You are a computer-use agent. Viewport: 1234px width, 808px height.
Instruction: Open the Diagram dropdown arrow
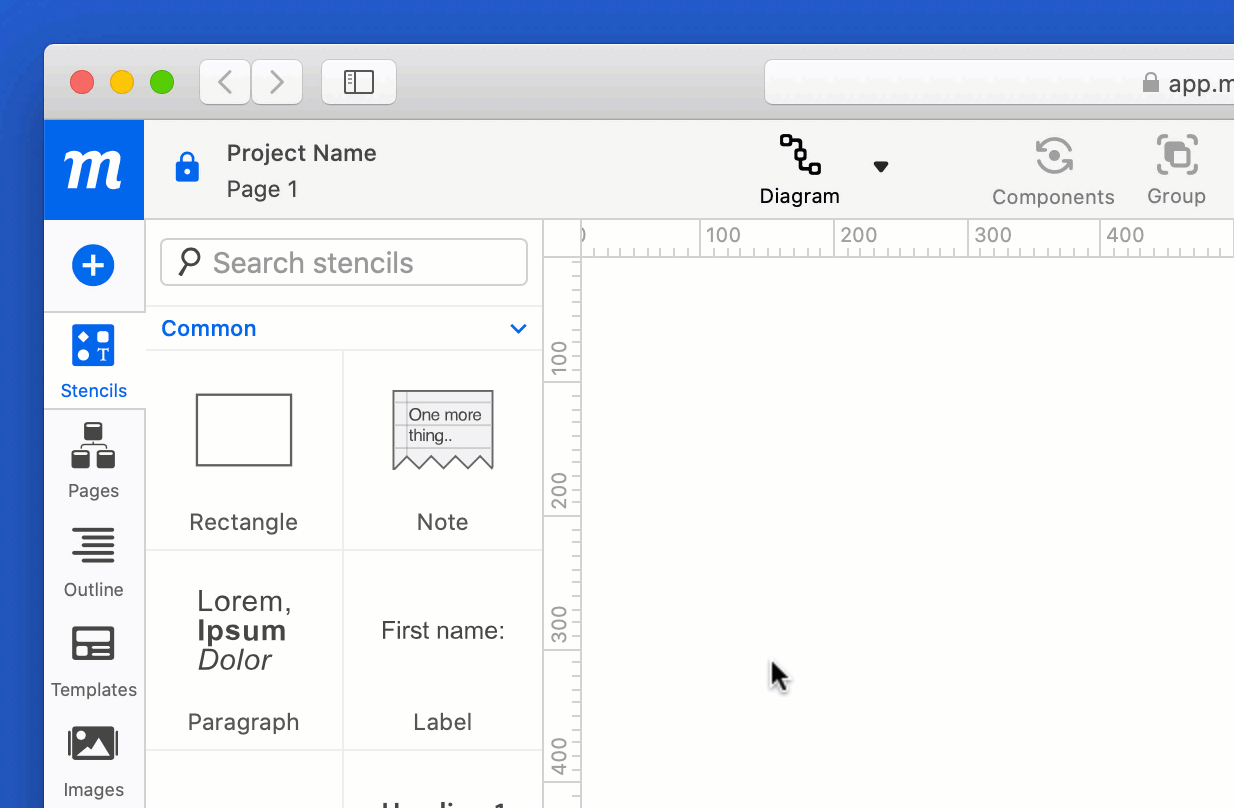point(881,166)
